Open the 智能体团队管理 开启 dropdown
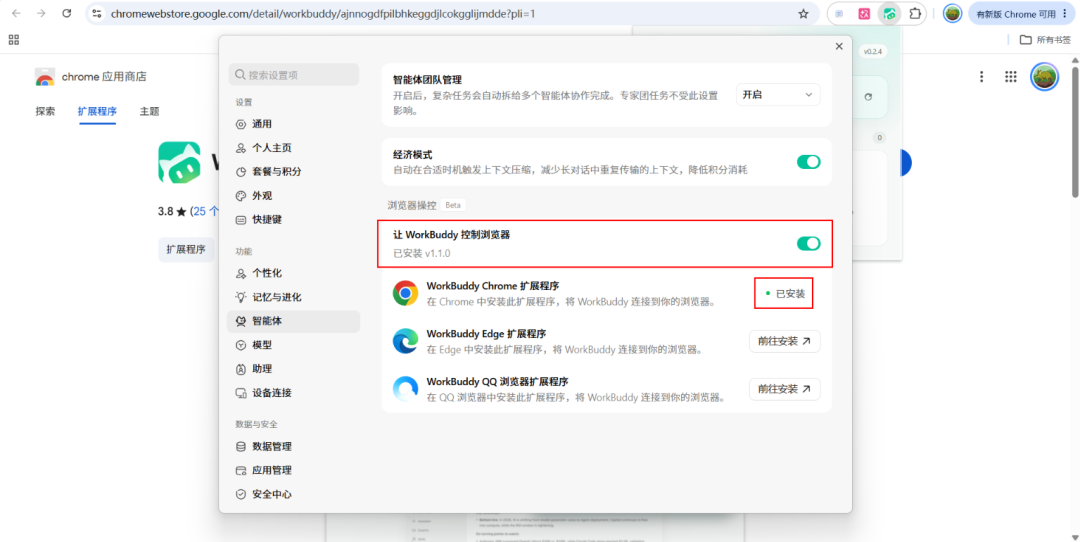 click(x=778, y=95)
